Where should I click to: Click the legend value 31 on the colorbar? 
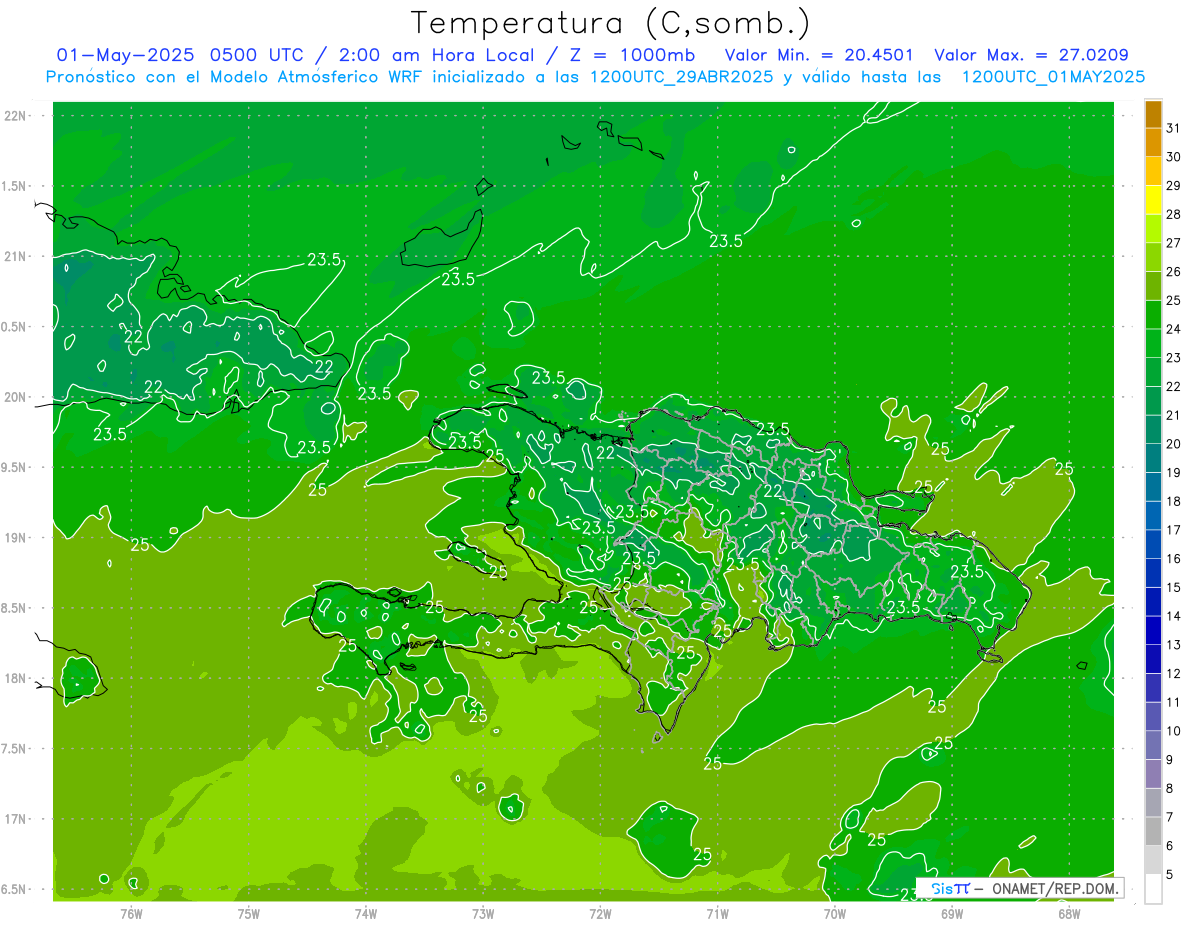click(1174, 128)
